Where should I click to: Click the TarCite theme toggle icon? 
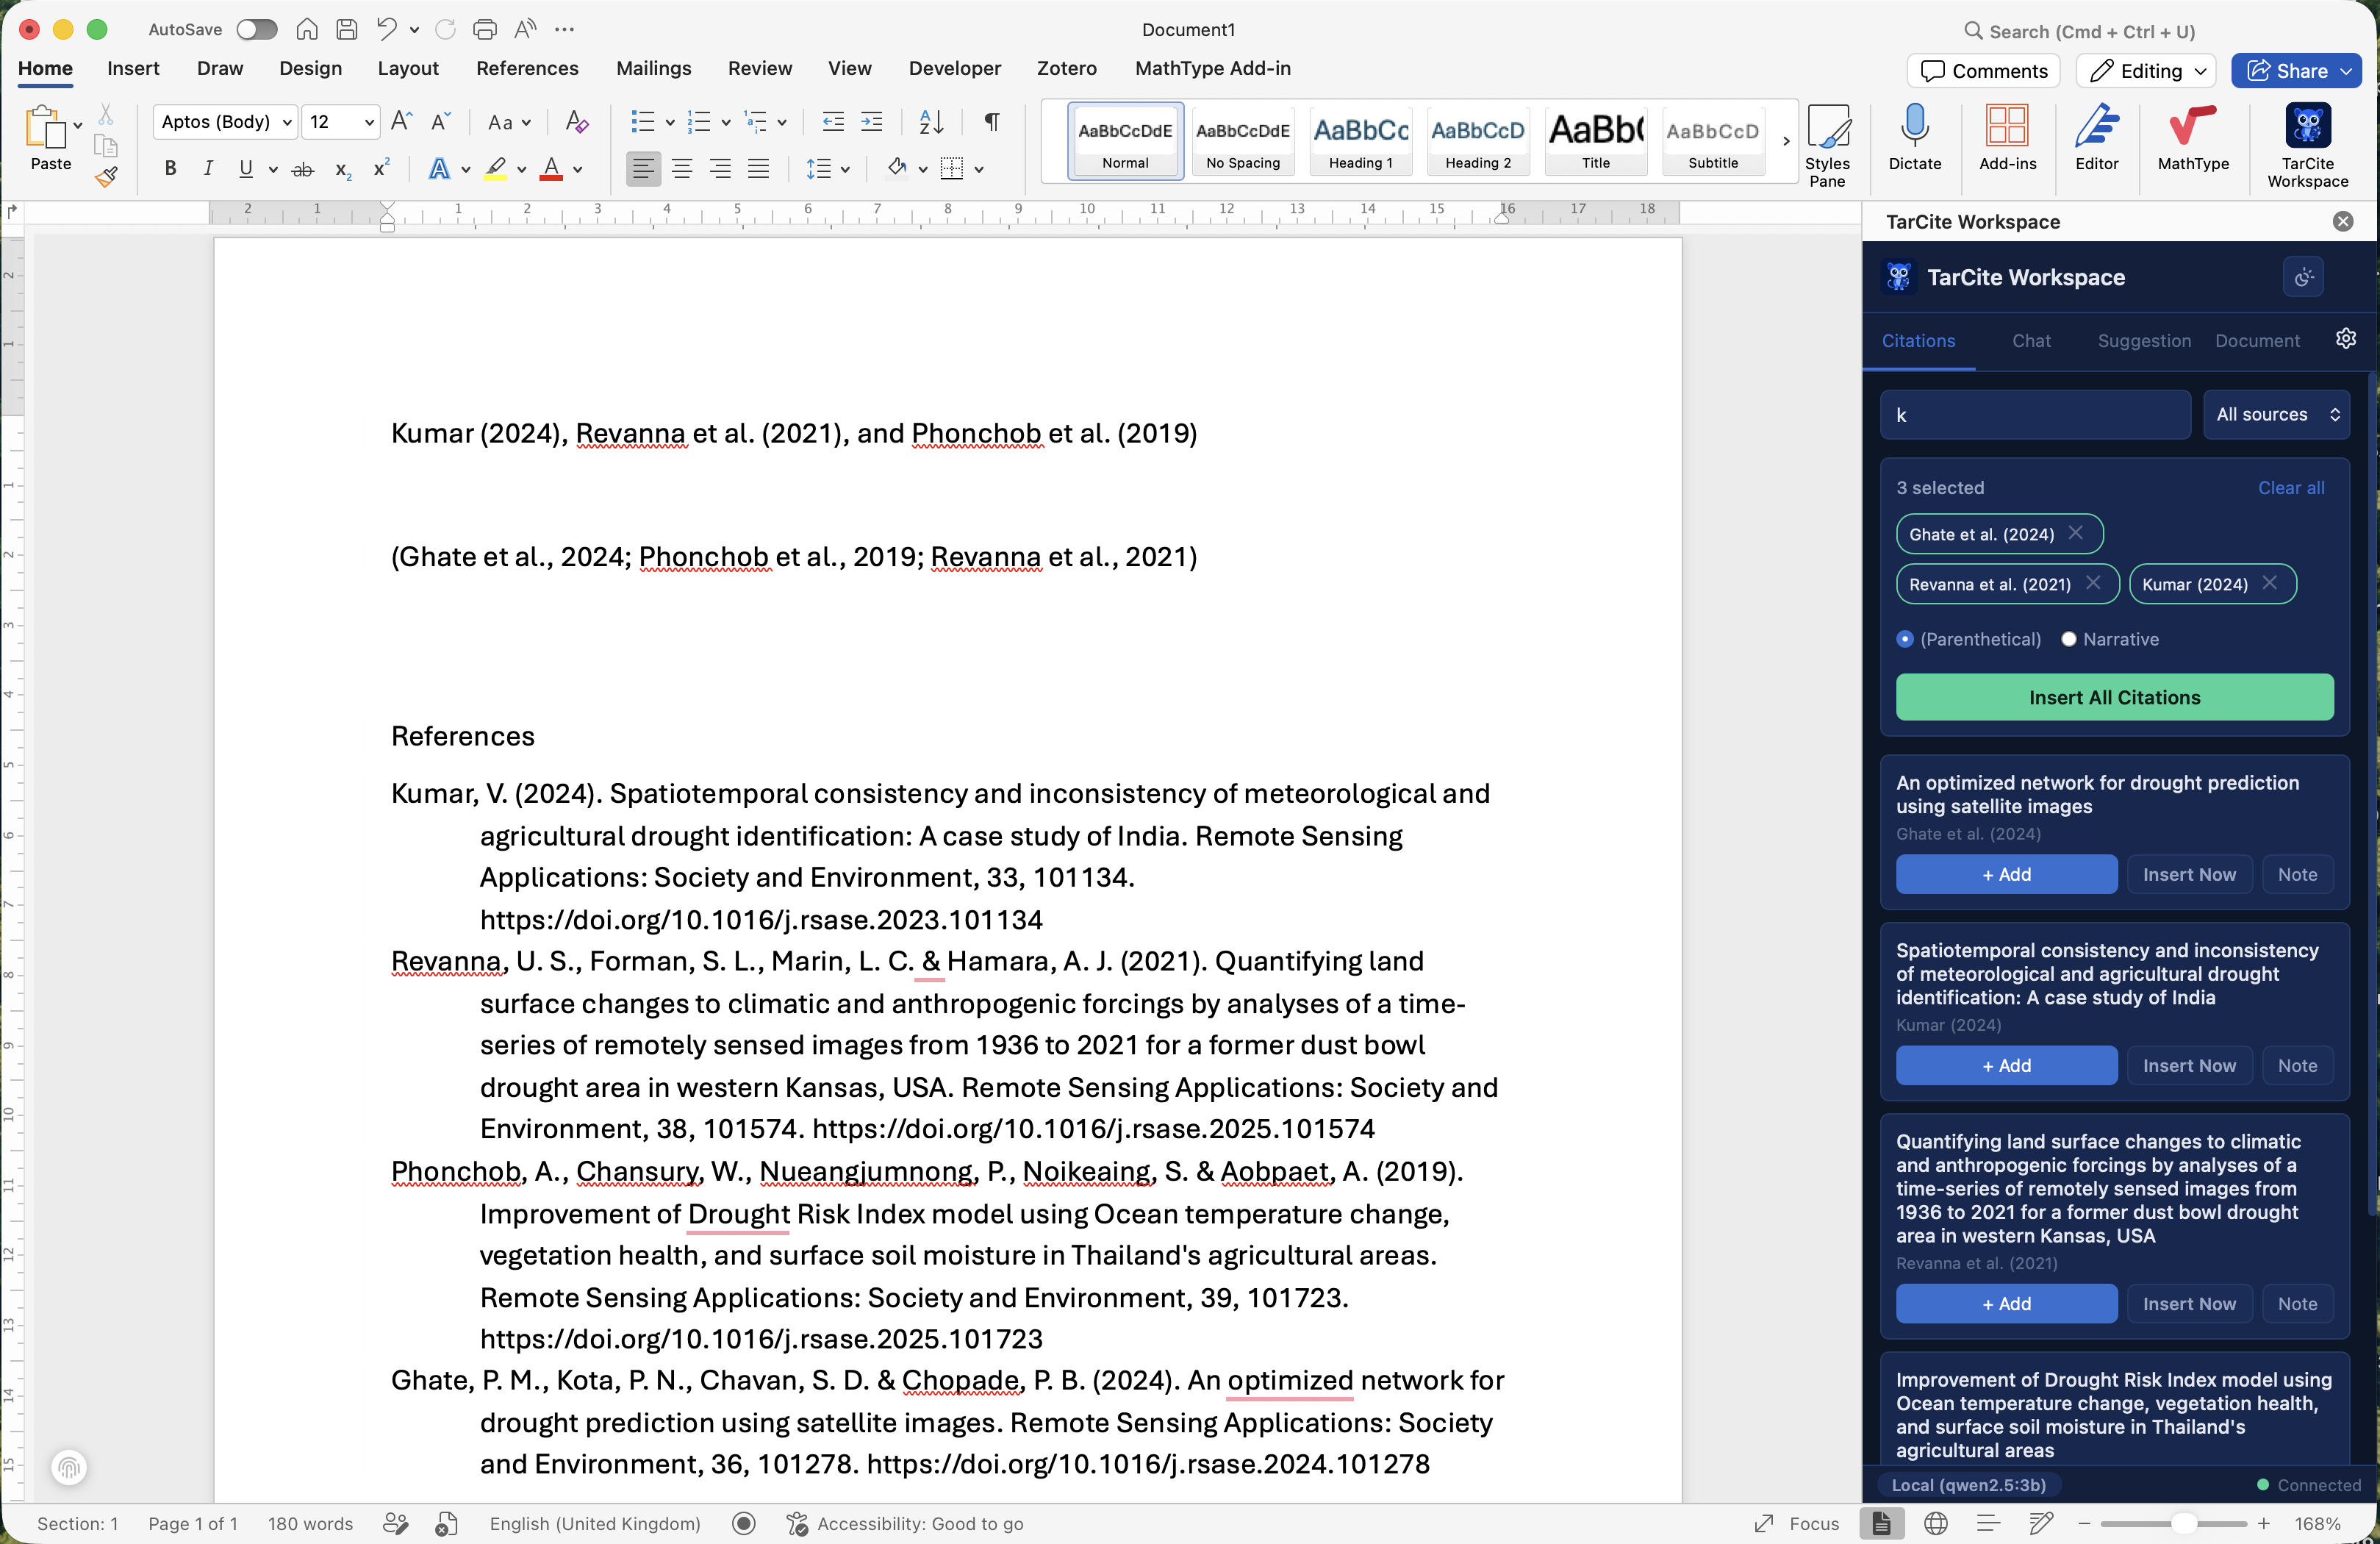point(2303,277)
